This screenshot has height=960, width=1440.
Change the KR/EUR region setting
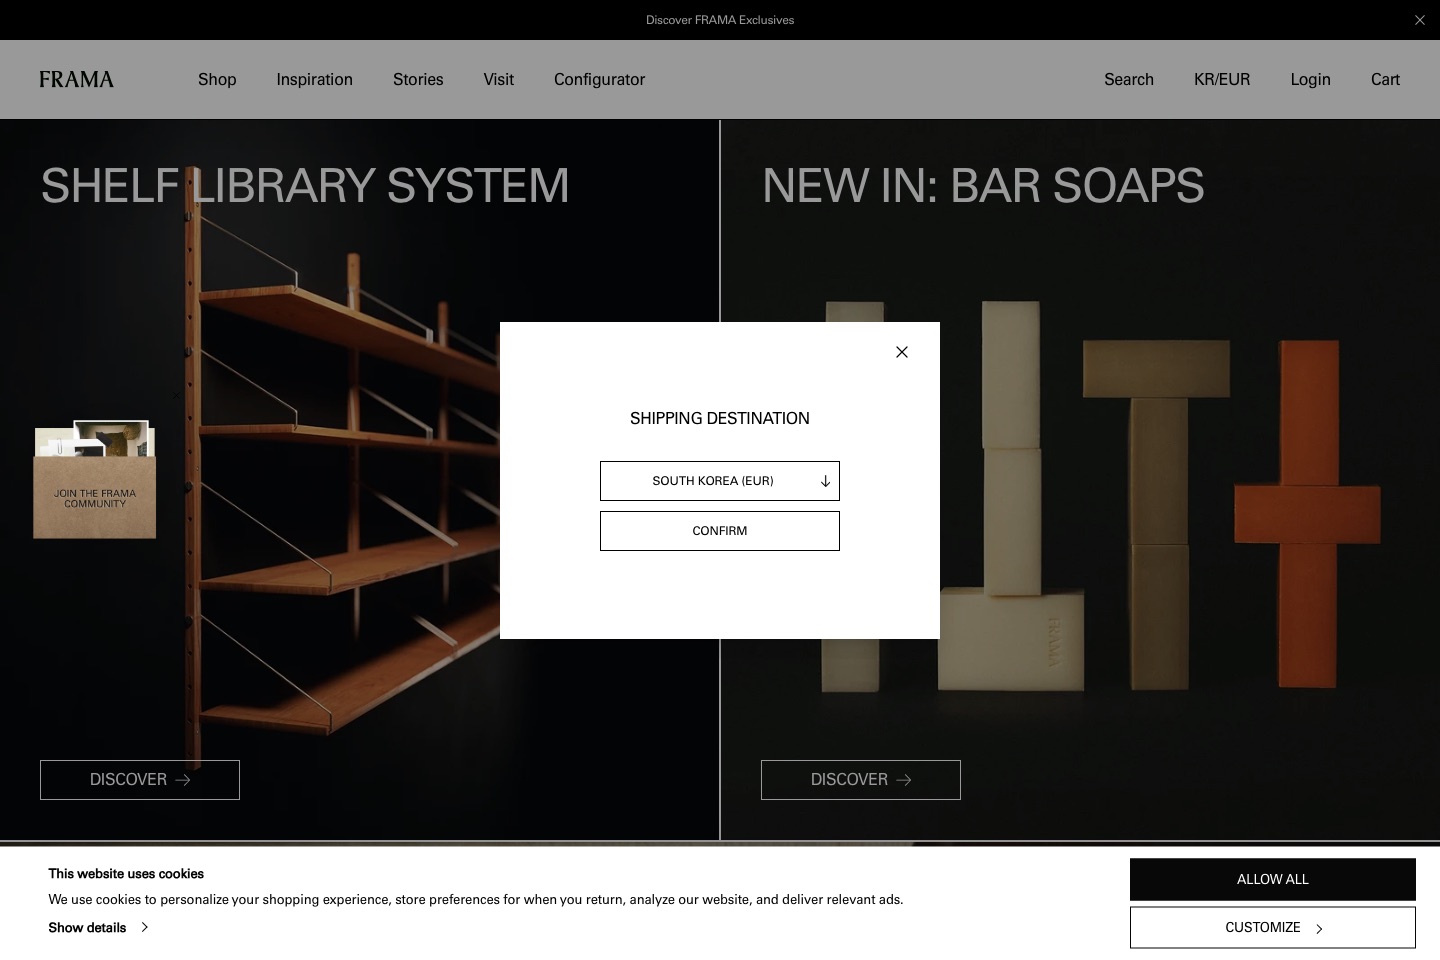point(1222,79)
